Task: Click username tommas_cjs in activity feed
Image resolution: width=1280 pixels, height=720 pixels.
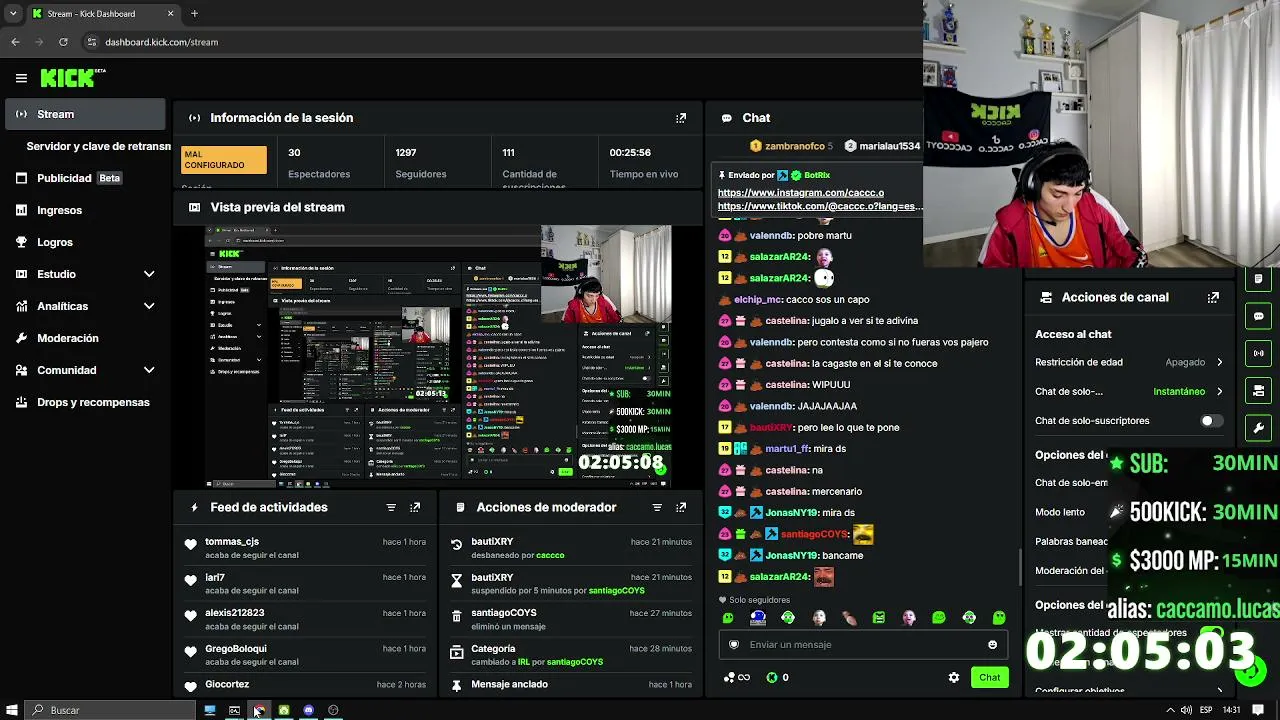Action: (232, 542)
